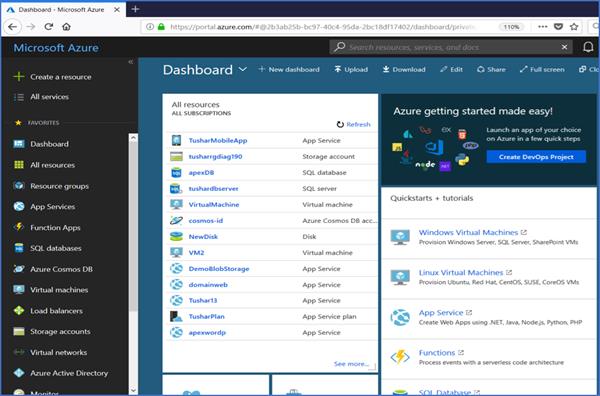
Task: Click Create DevOps Project button
Action: (536, 157)
